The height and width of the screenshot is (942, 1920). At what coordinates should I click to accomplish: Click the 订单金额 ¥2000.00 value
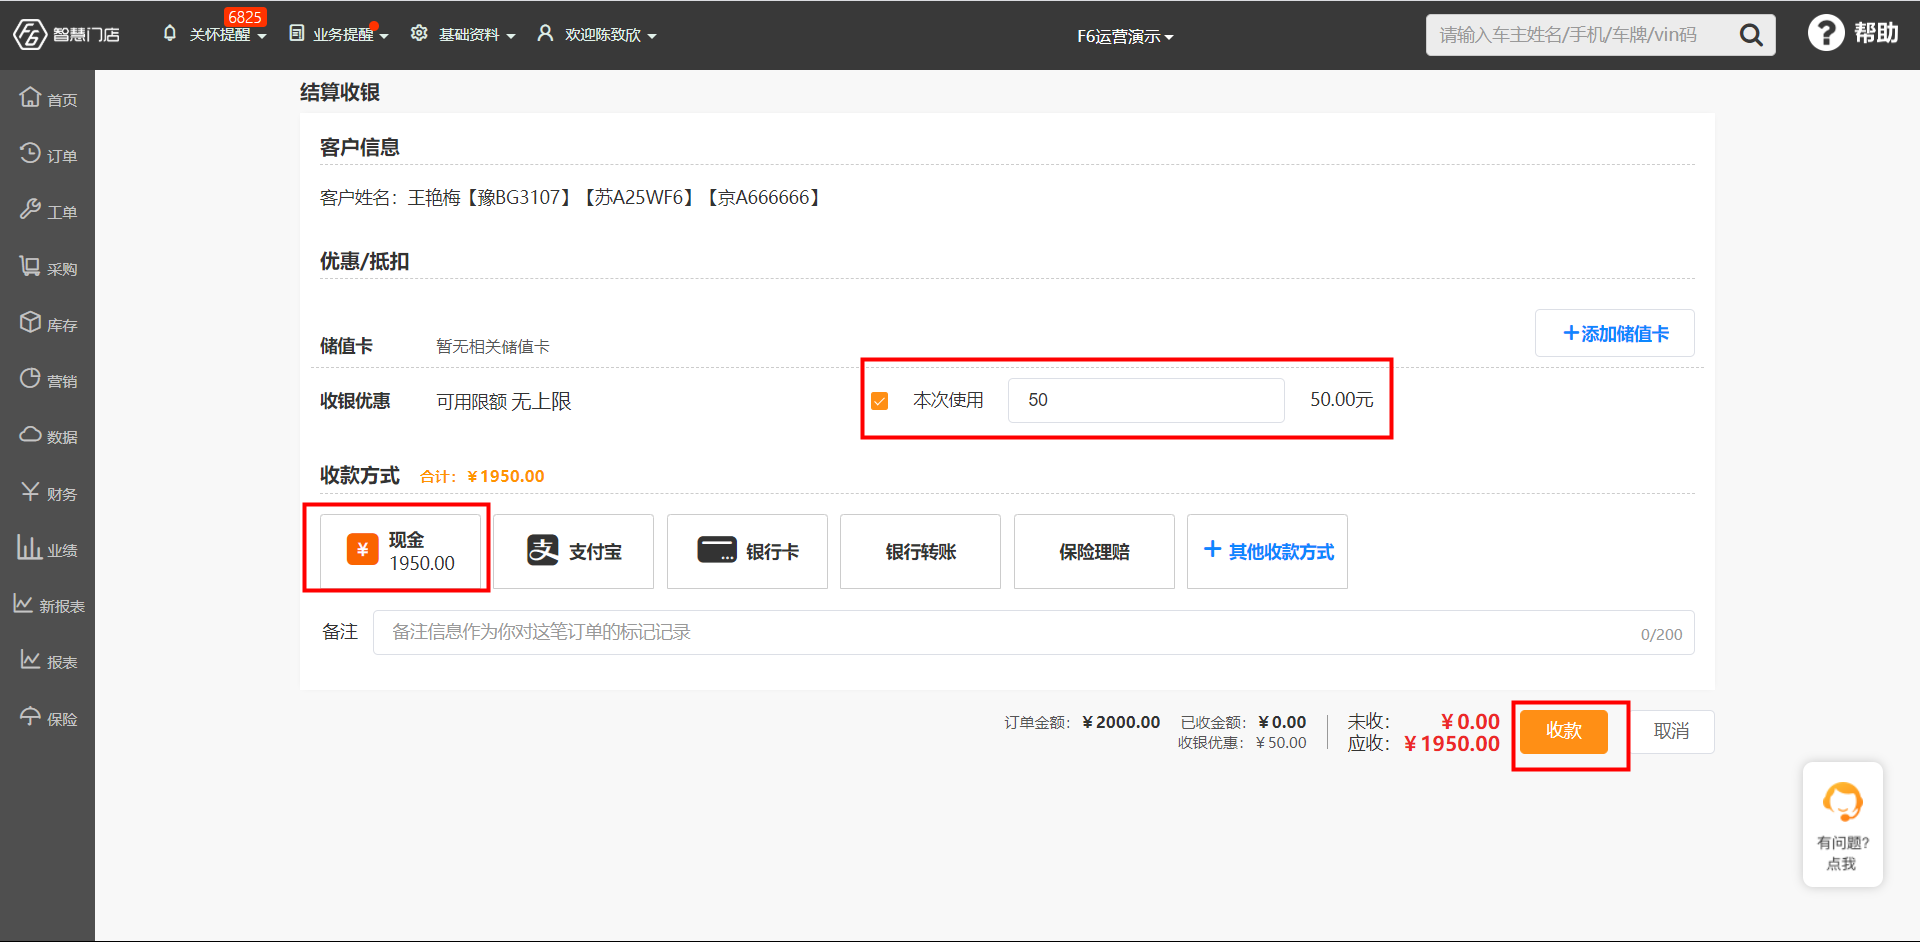[1121, 722]
